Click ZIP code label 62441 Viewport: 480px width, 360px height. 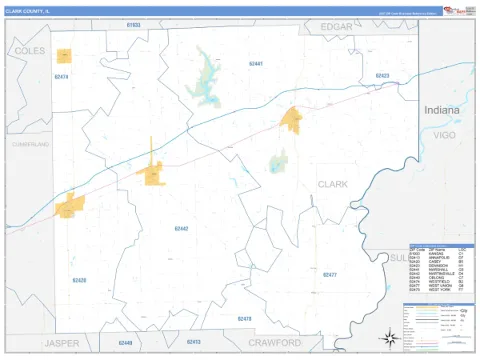(x=256, y=64)
